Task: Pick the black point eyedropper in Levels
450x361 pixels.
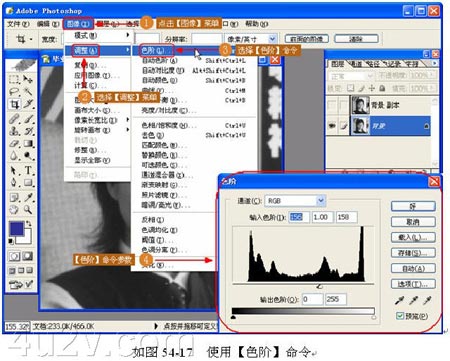Action: [399, 300]
